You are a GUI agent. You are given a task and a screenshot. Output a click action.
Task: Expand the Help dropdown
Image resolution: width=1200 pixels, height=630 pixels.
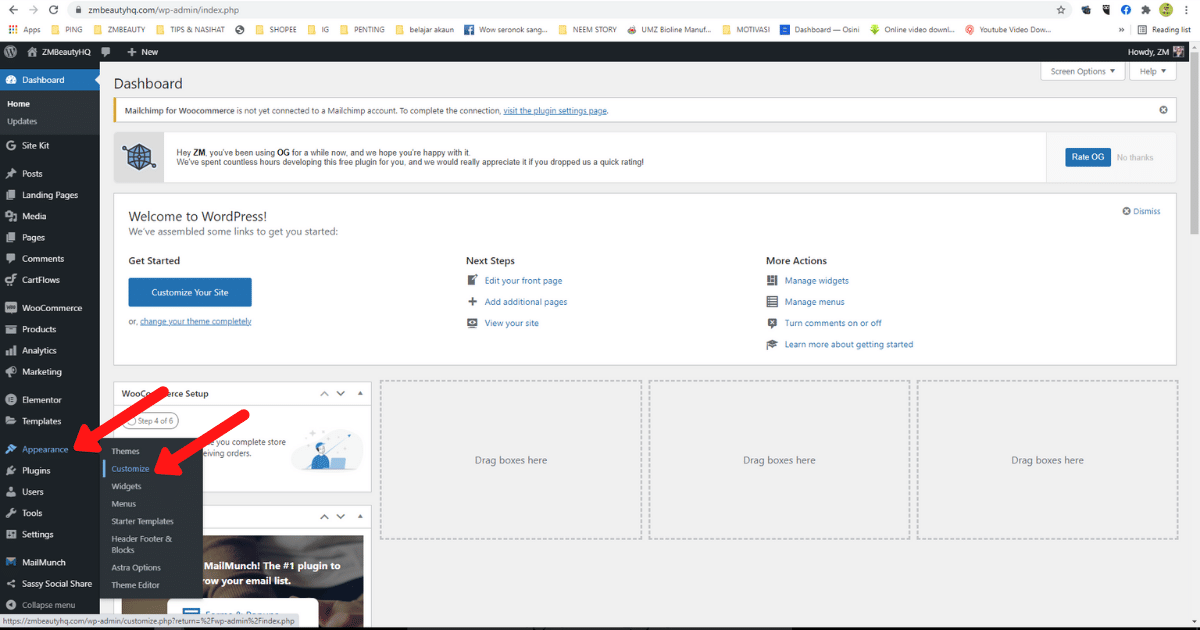coord(1153,71)
